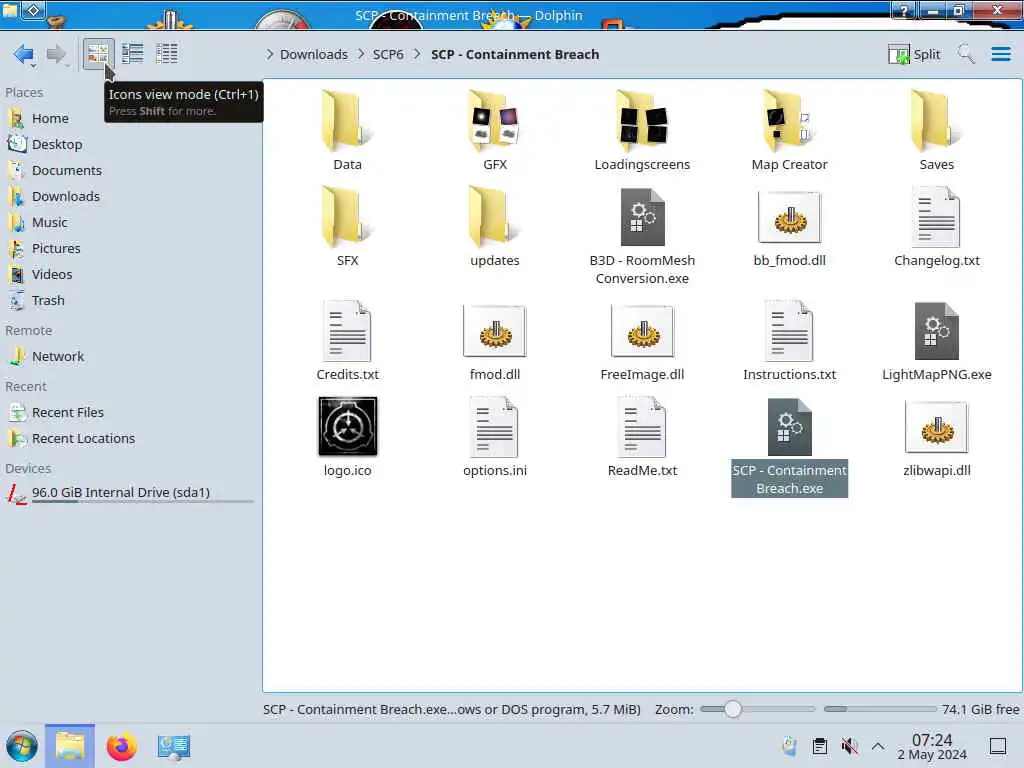Open the window menu icon in title bar

coord(33,10)
